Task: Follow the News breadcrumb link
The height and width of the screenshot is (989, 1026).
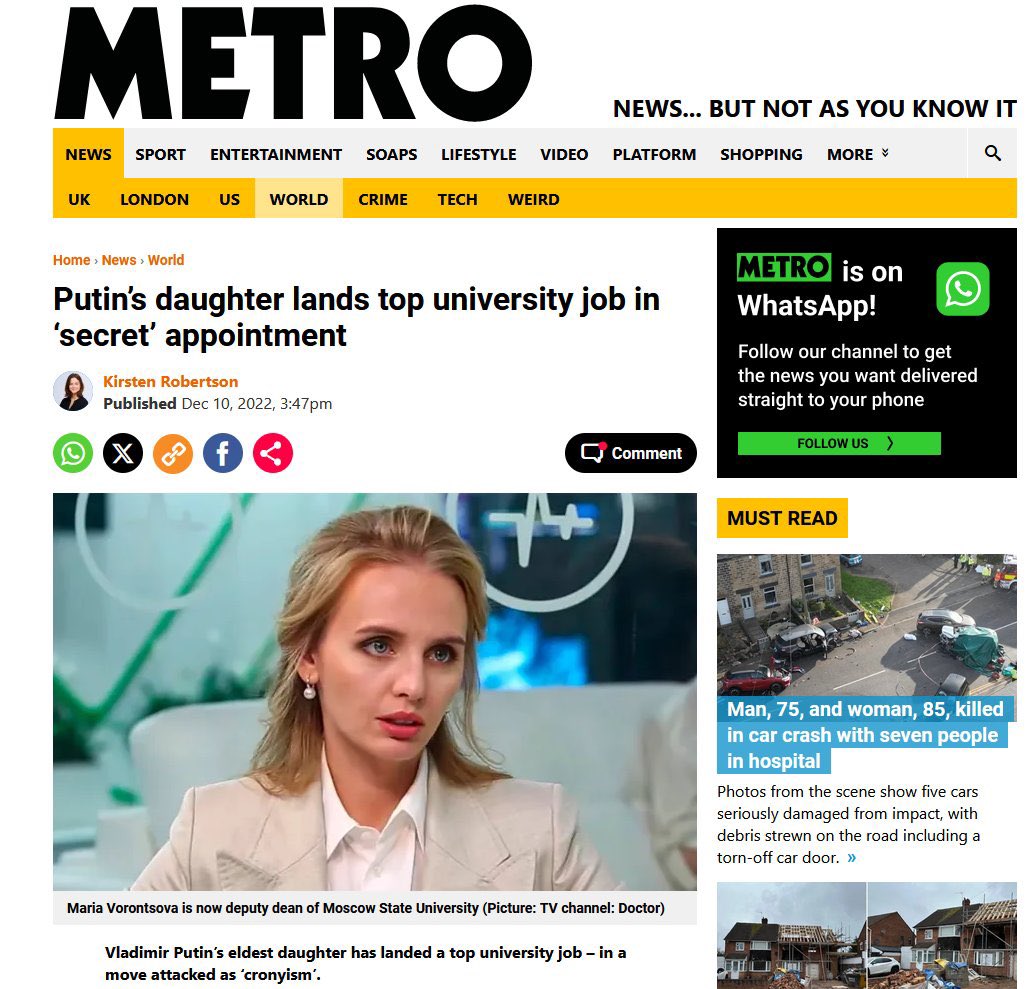Action: pos(118,260)
